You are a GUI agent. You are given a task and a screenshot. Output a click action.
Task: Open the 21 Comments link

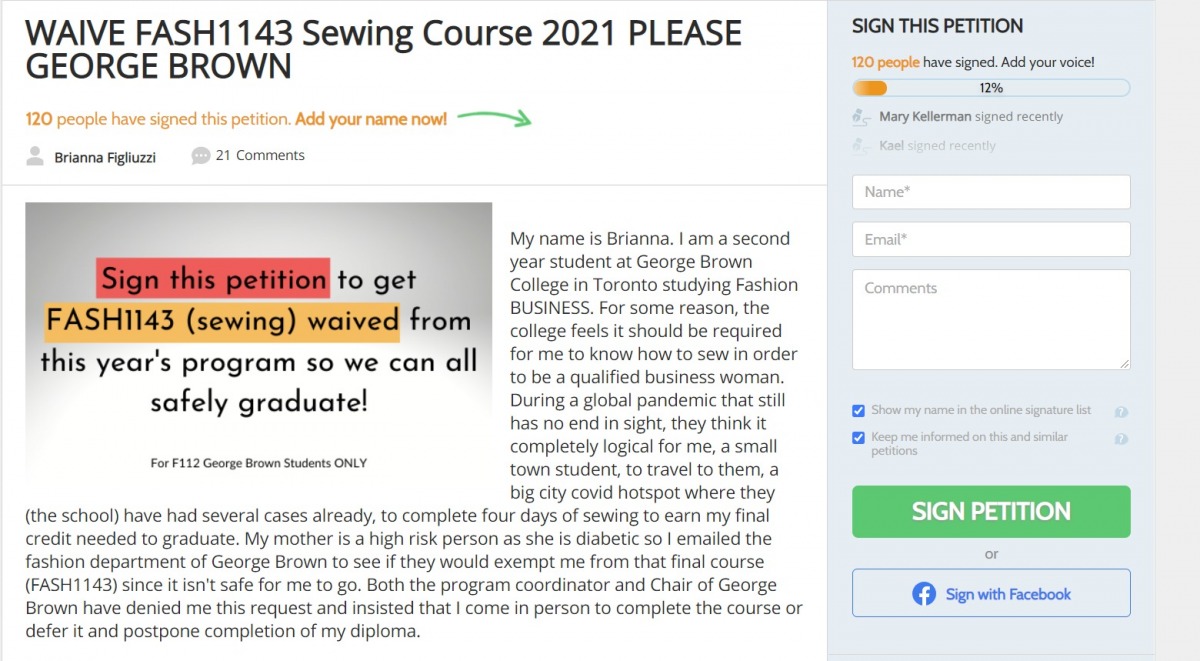(260, 155)
